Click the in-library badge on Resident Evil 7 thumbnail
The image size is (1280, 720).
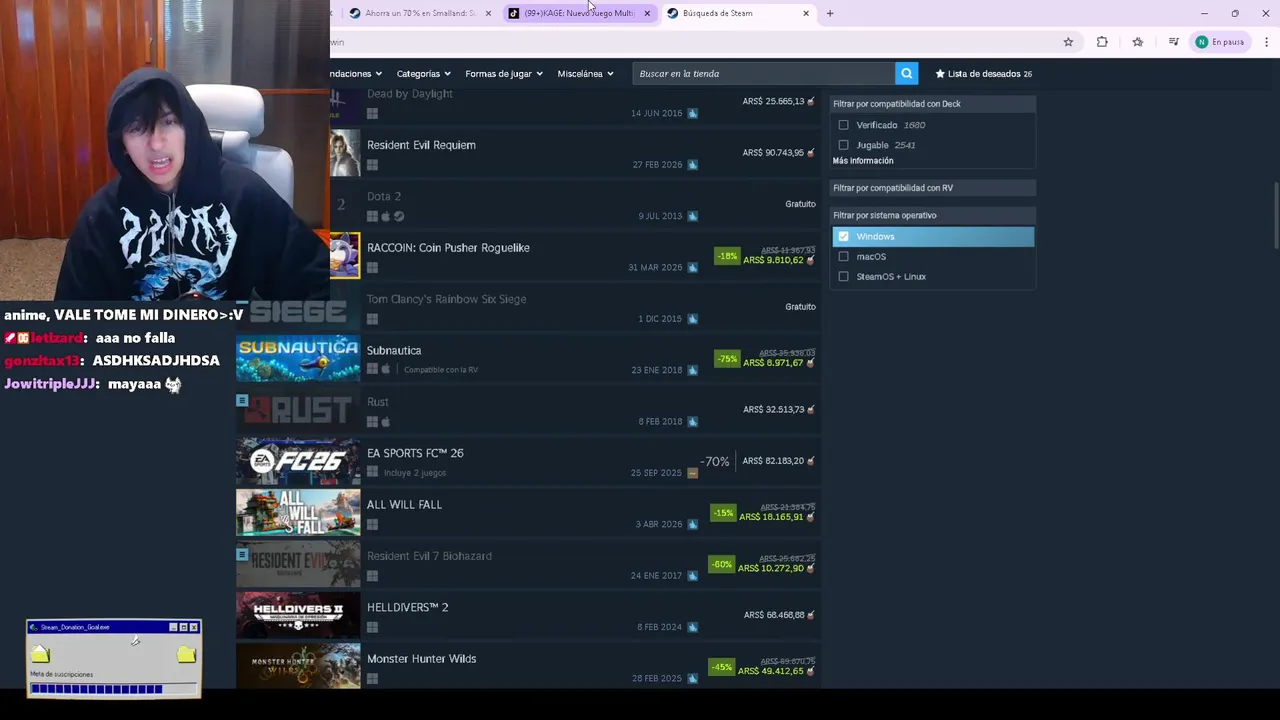pyautogui.click(x=242, y=554)
